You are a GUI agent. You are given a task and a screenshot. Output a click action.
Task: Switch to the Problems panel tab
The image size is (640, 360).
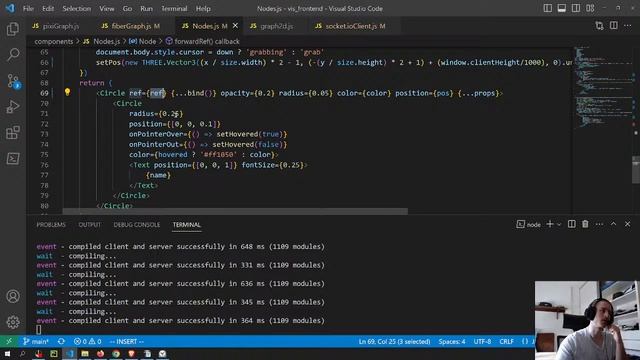[x=51, y=224]
